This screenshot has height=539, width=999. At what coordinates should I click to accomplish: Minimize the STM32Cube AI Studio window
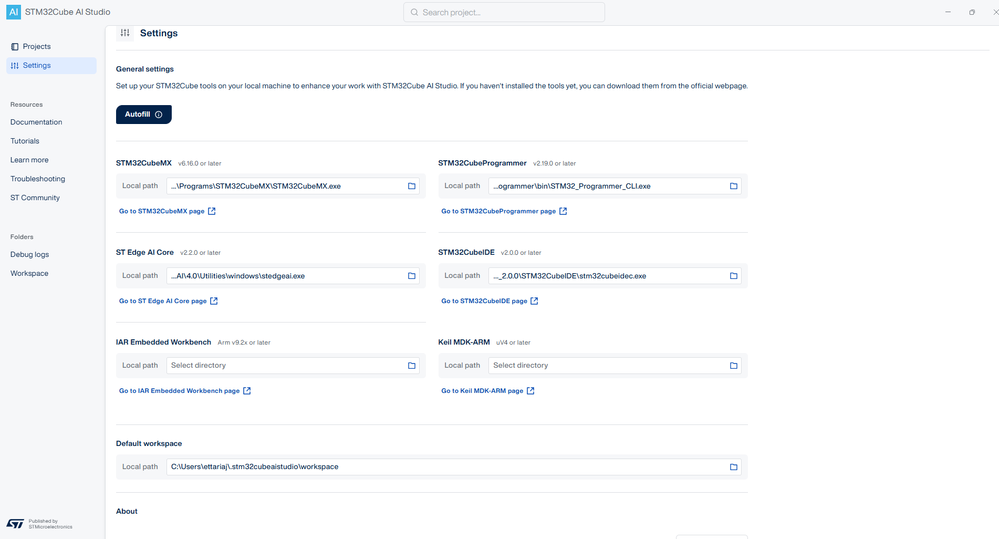(948, 12)
